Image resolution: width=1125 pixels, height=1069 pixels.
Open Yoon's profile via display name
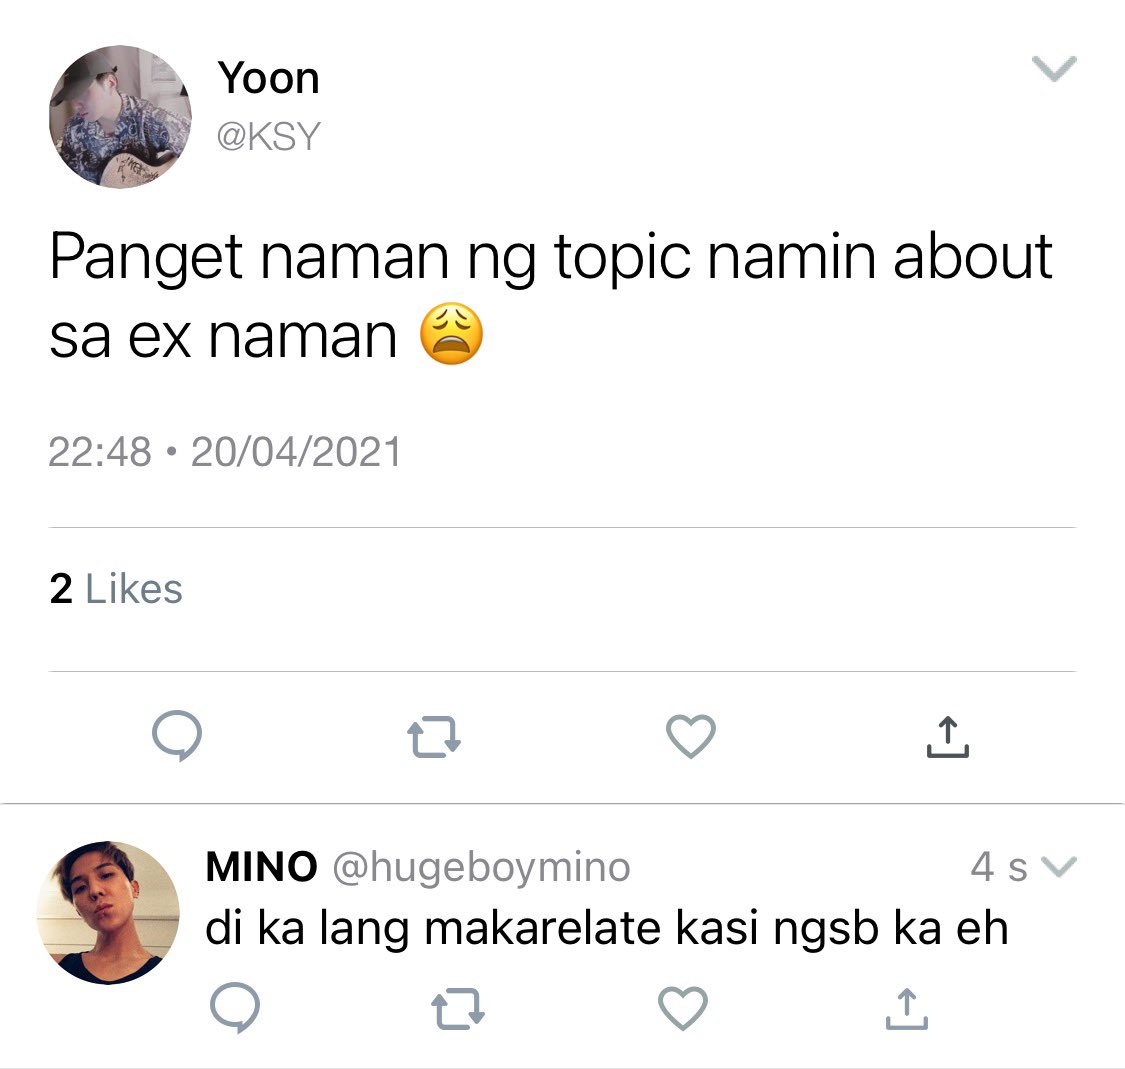268,77
